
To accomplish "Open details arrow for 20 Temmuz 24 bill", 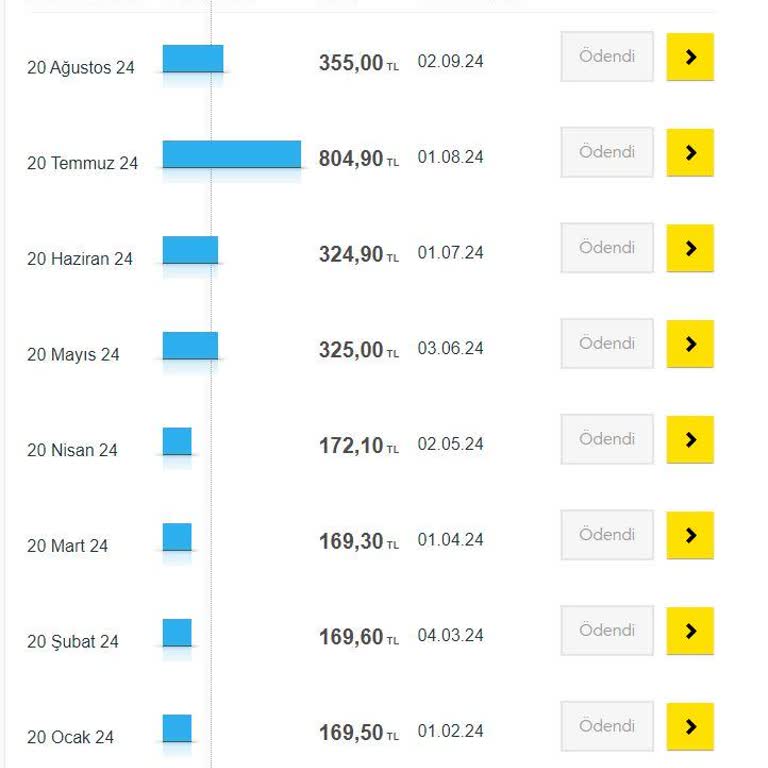I will tap(690, 153).
